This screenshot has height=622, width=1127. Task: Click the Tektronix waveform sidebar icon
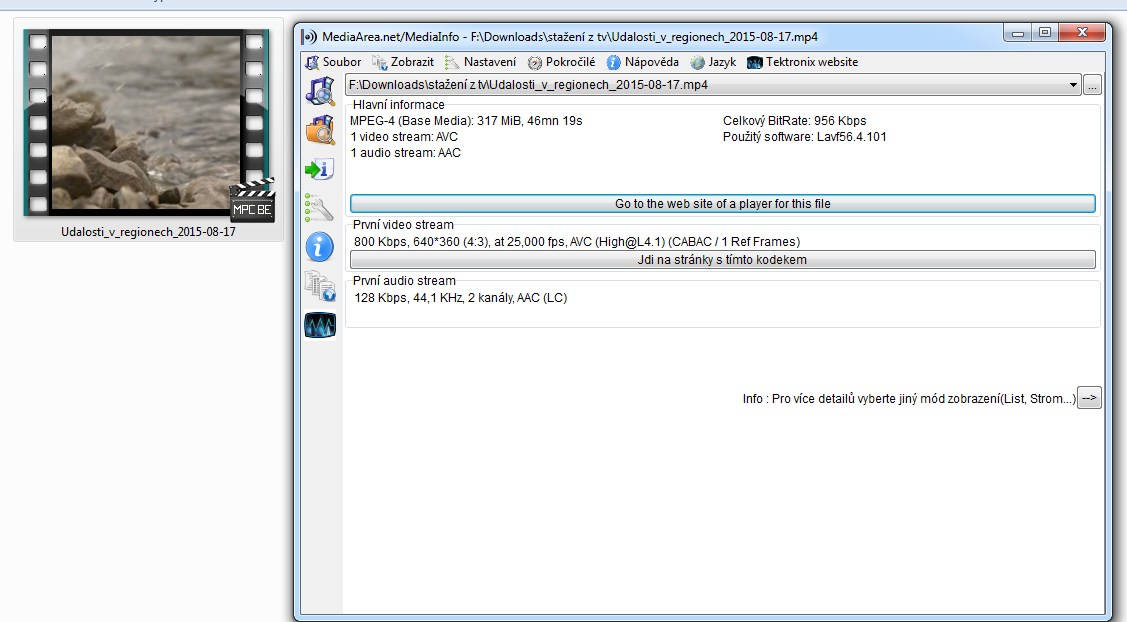[x=320, y=325]
